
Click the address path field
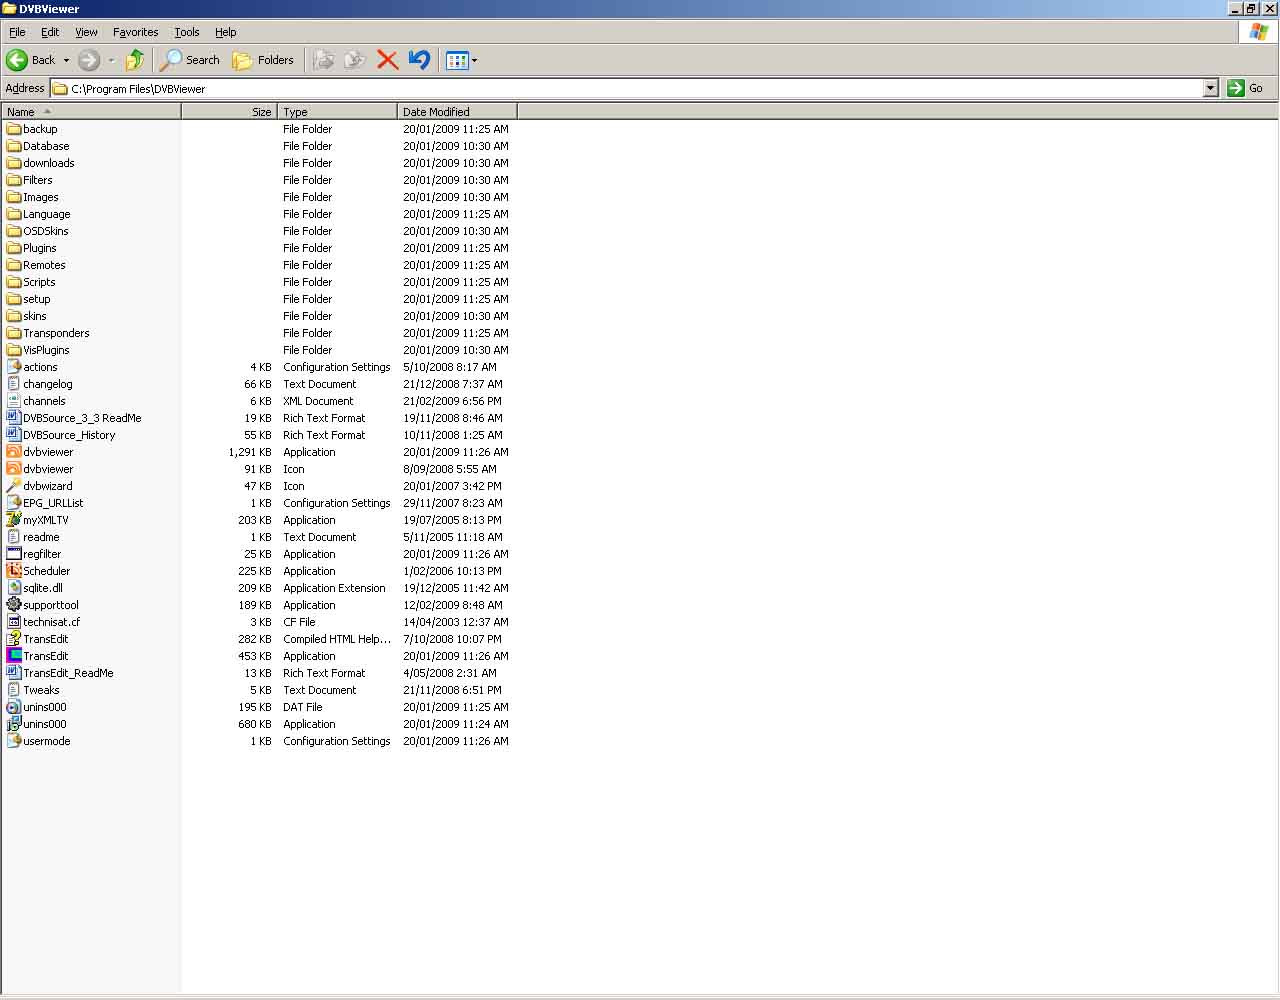627,88
